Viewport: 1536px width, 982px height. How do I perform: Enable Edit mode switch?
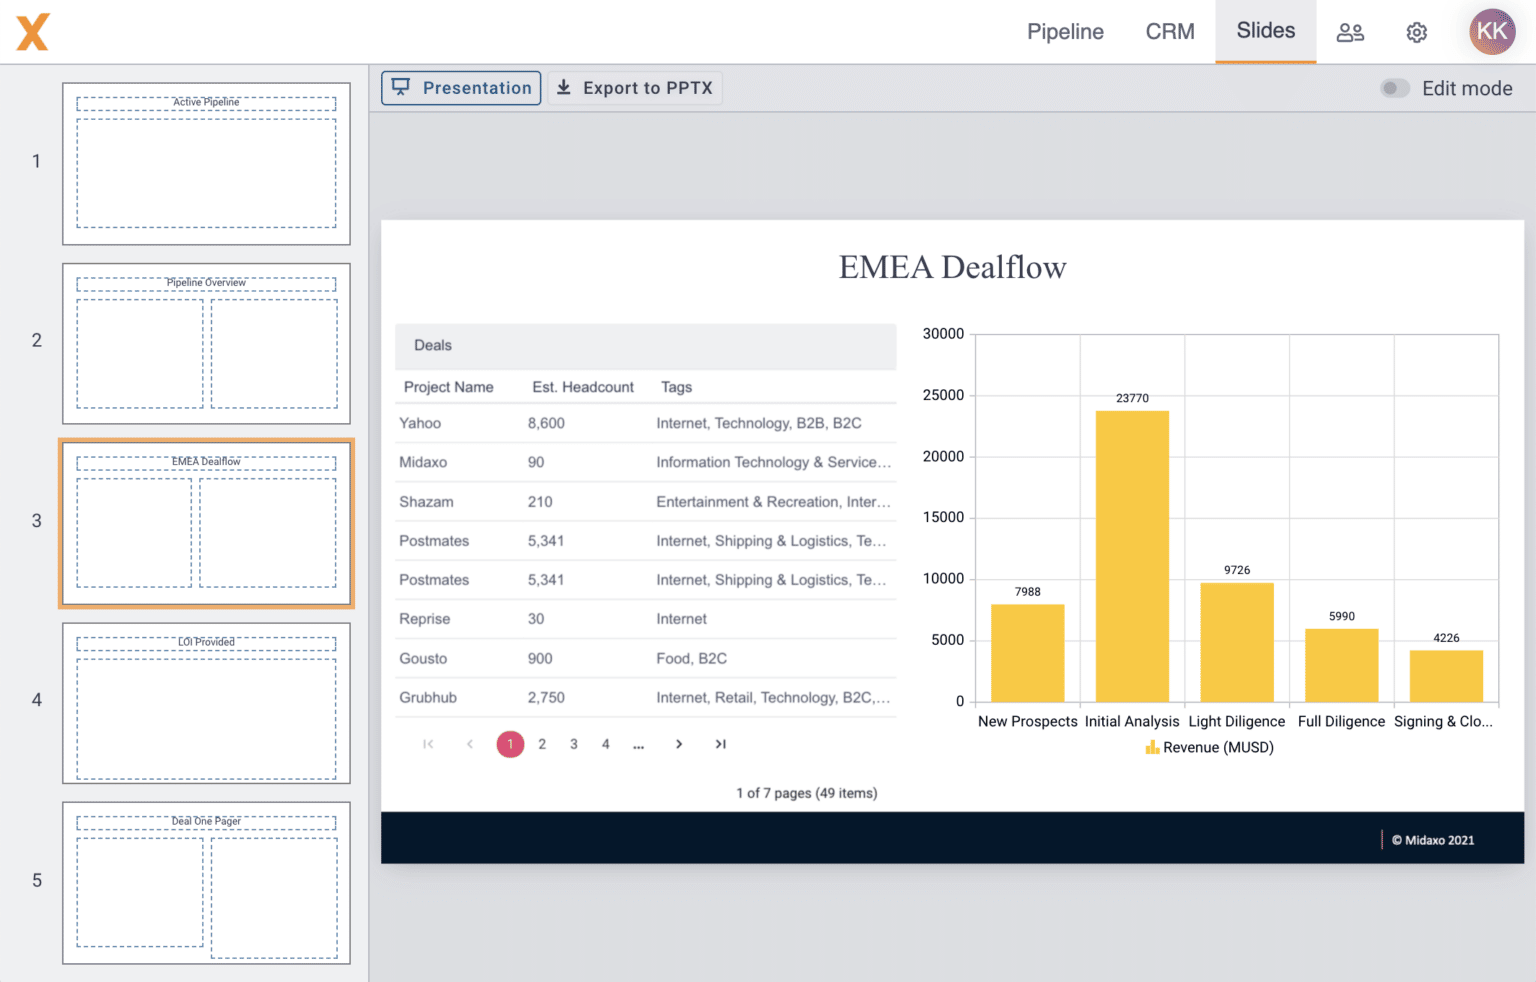click(1395, 88)
